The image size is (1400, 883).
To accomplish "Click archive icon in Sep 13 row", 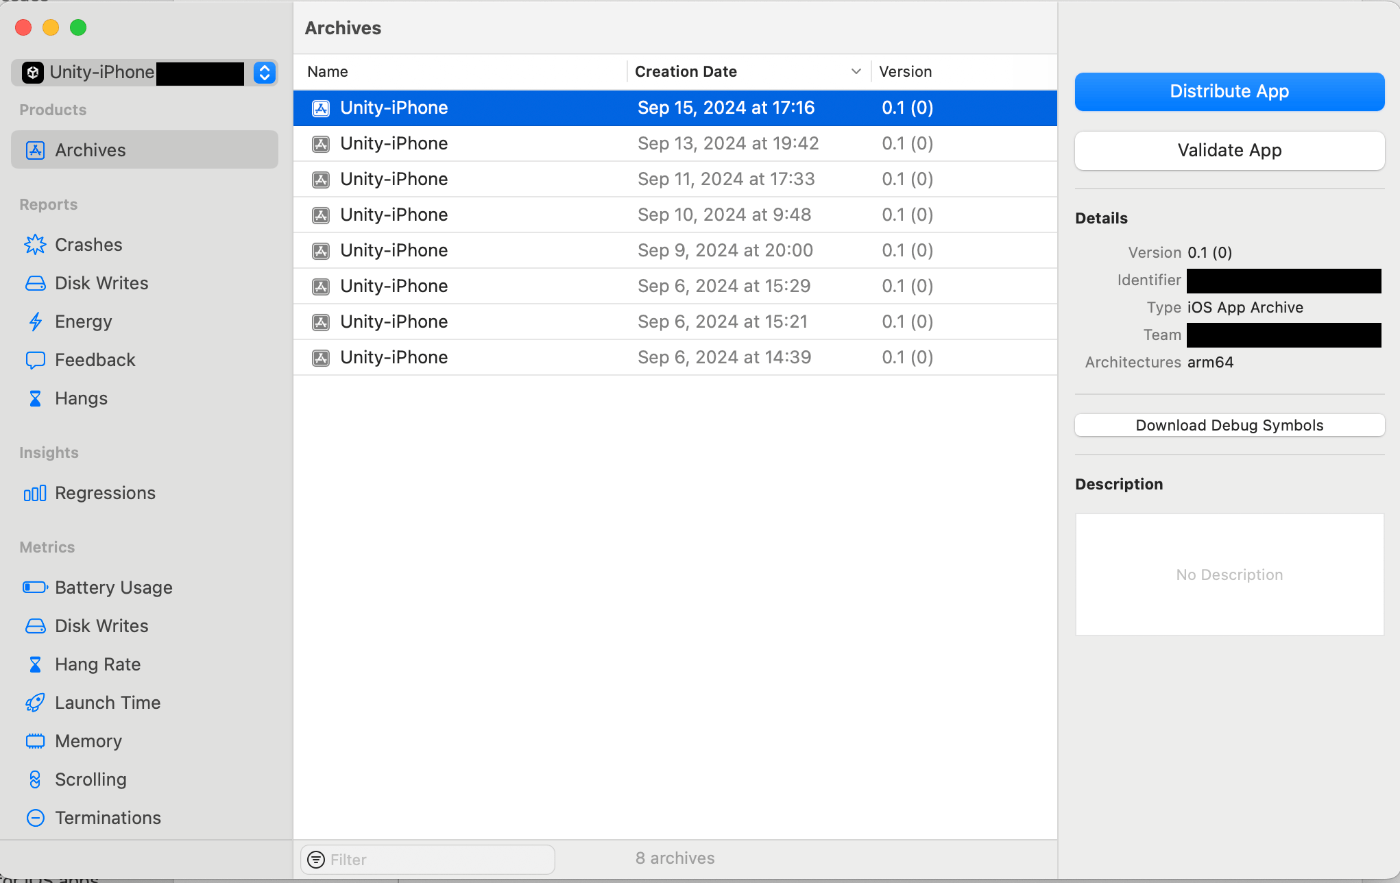I will [x=321, y=144].
